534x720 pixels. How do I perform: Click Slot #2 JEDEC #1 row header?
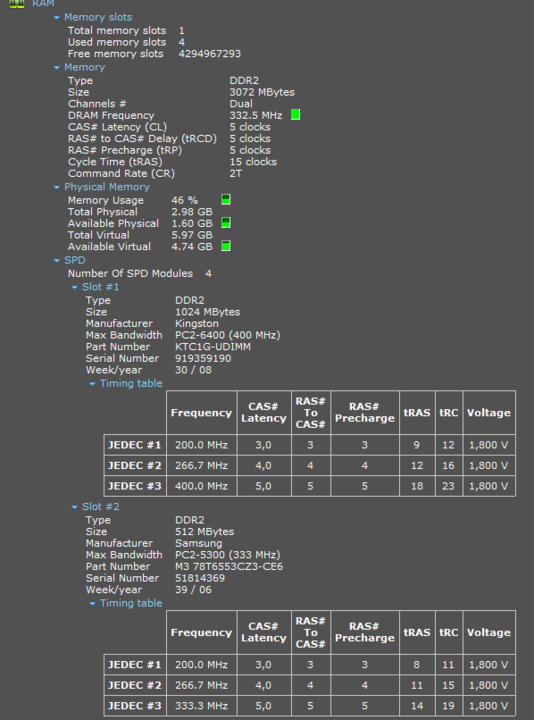tap(135, 664)
